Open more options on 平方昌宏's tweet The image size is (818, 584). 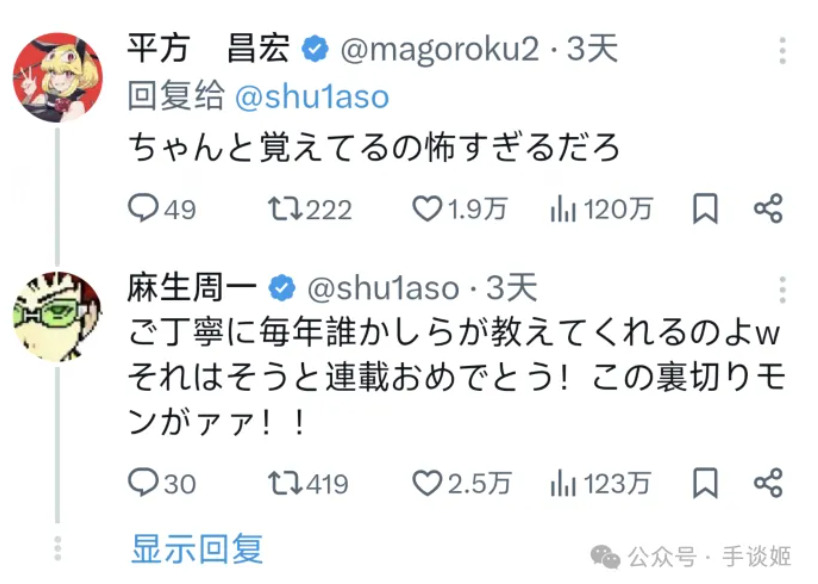pyautogui.click(x=783, y=51)
